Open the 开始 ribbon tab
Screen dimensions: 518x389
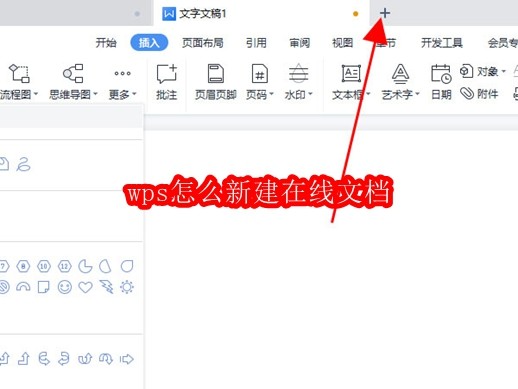click(106, 43)
